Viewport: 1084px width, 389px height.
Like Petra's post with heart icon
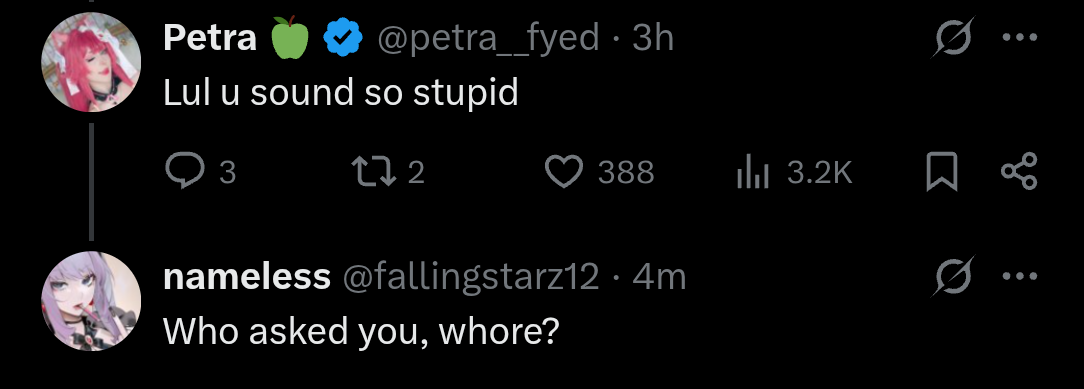(x=565, y=171)
